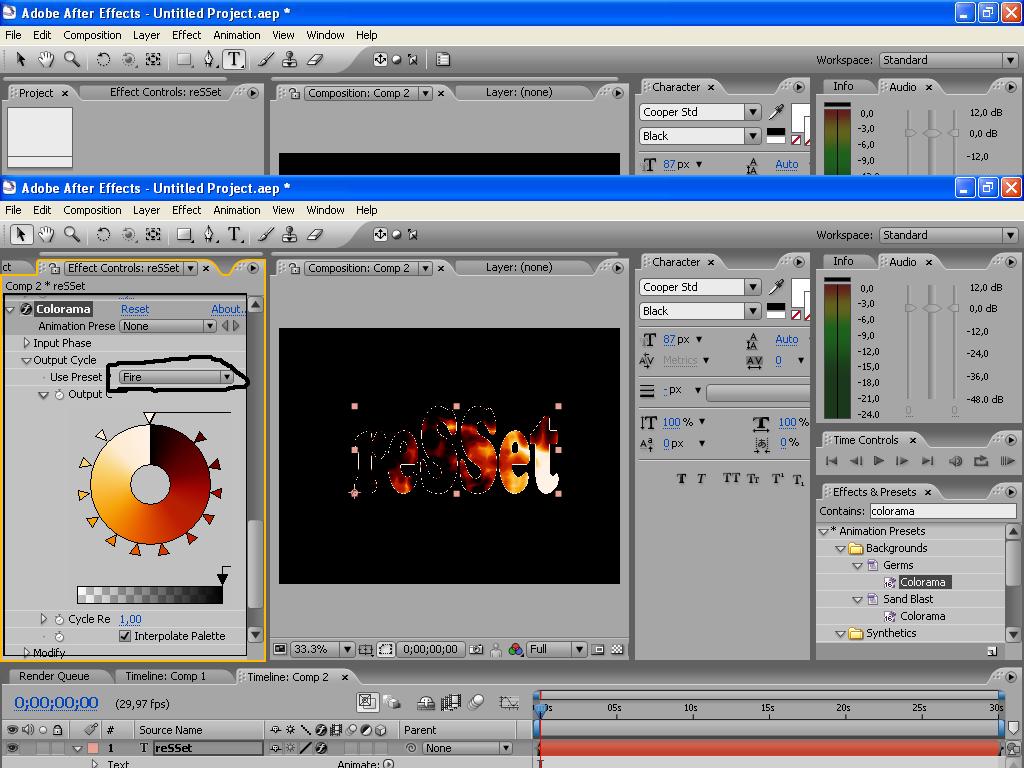Screen dimensions: 1024x768
Task: Open the 33.3% magnification dropdown
Action: point(323,649)
